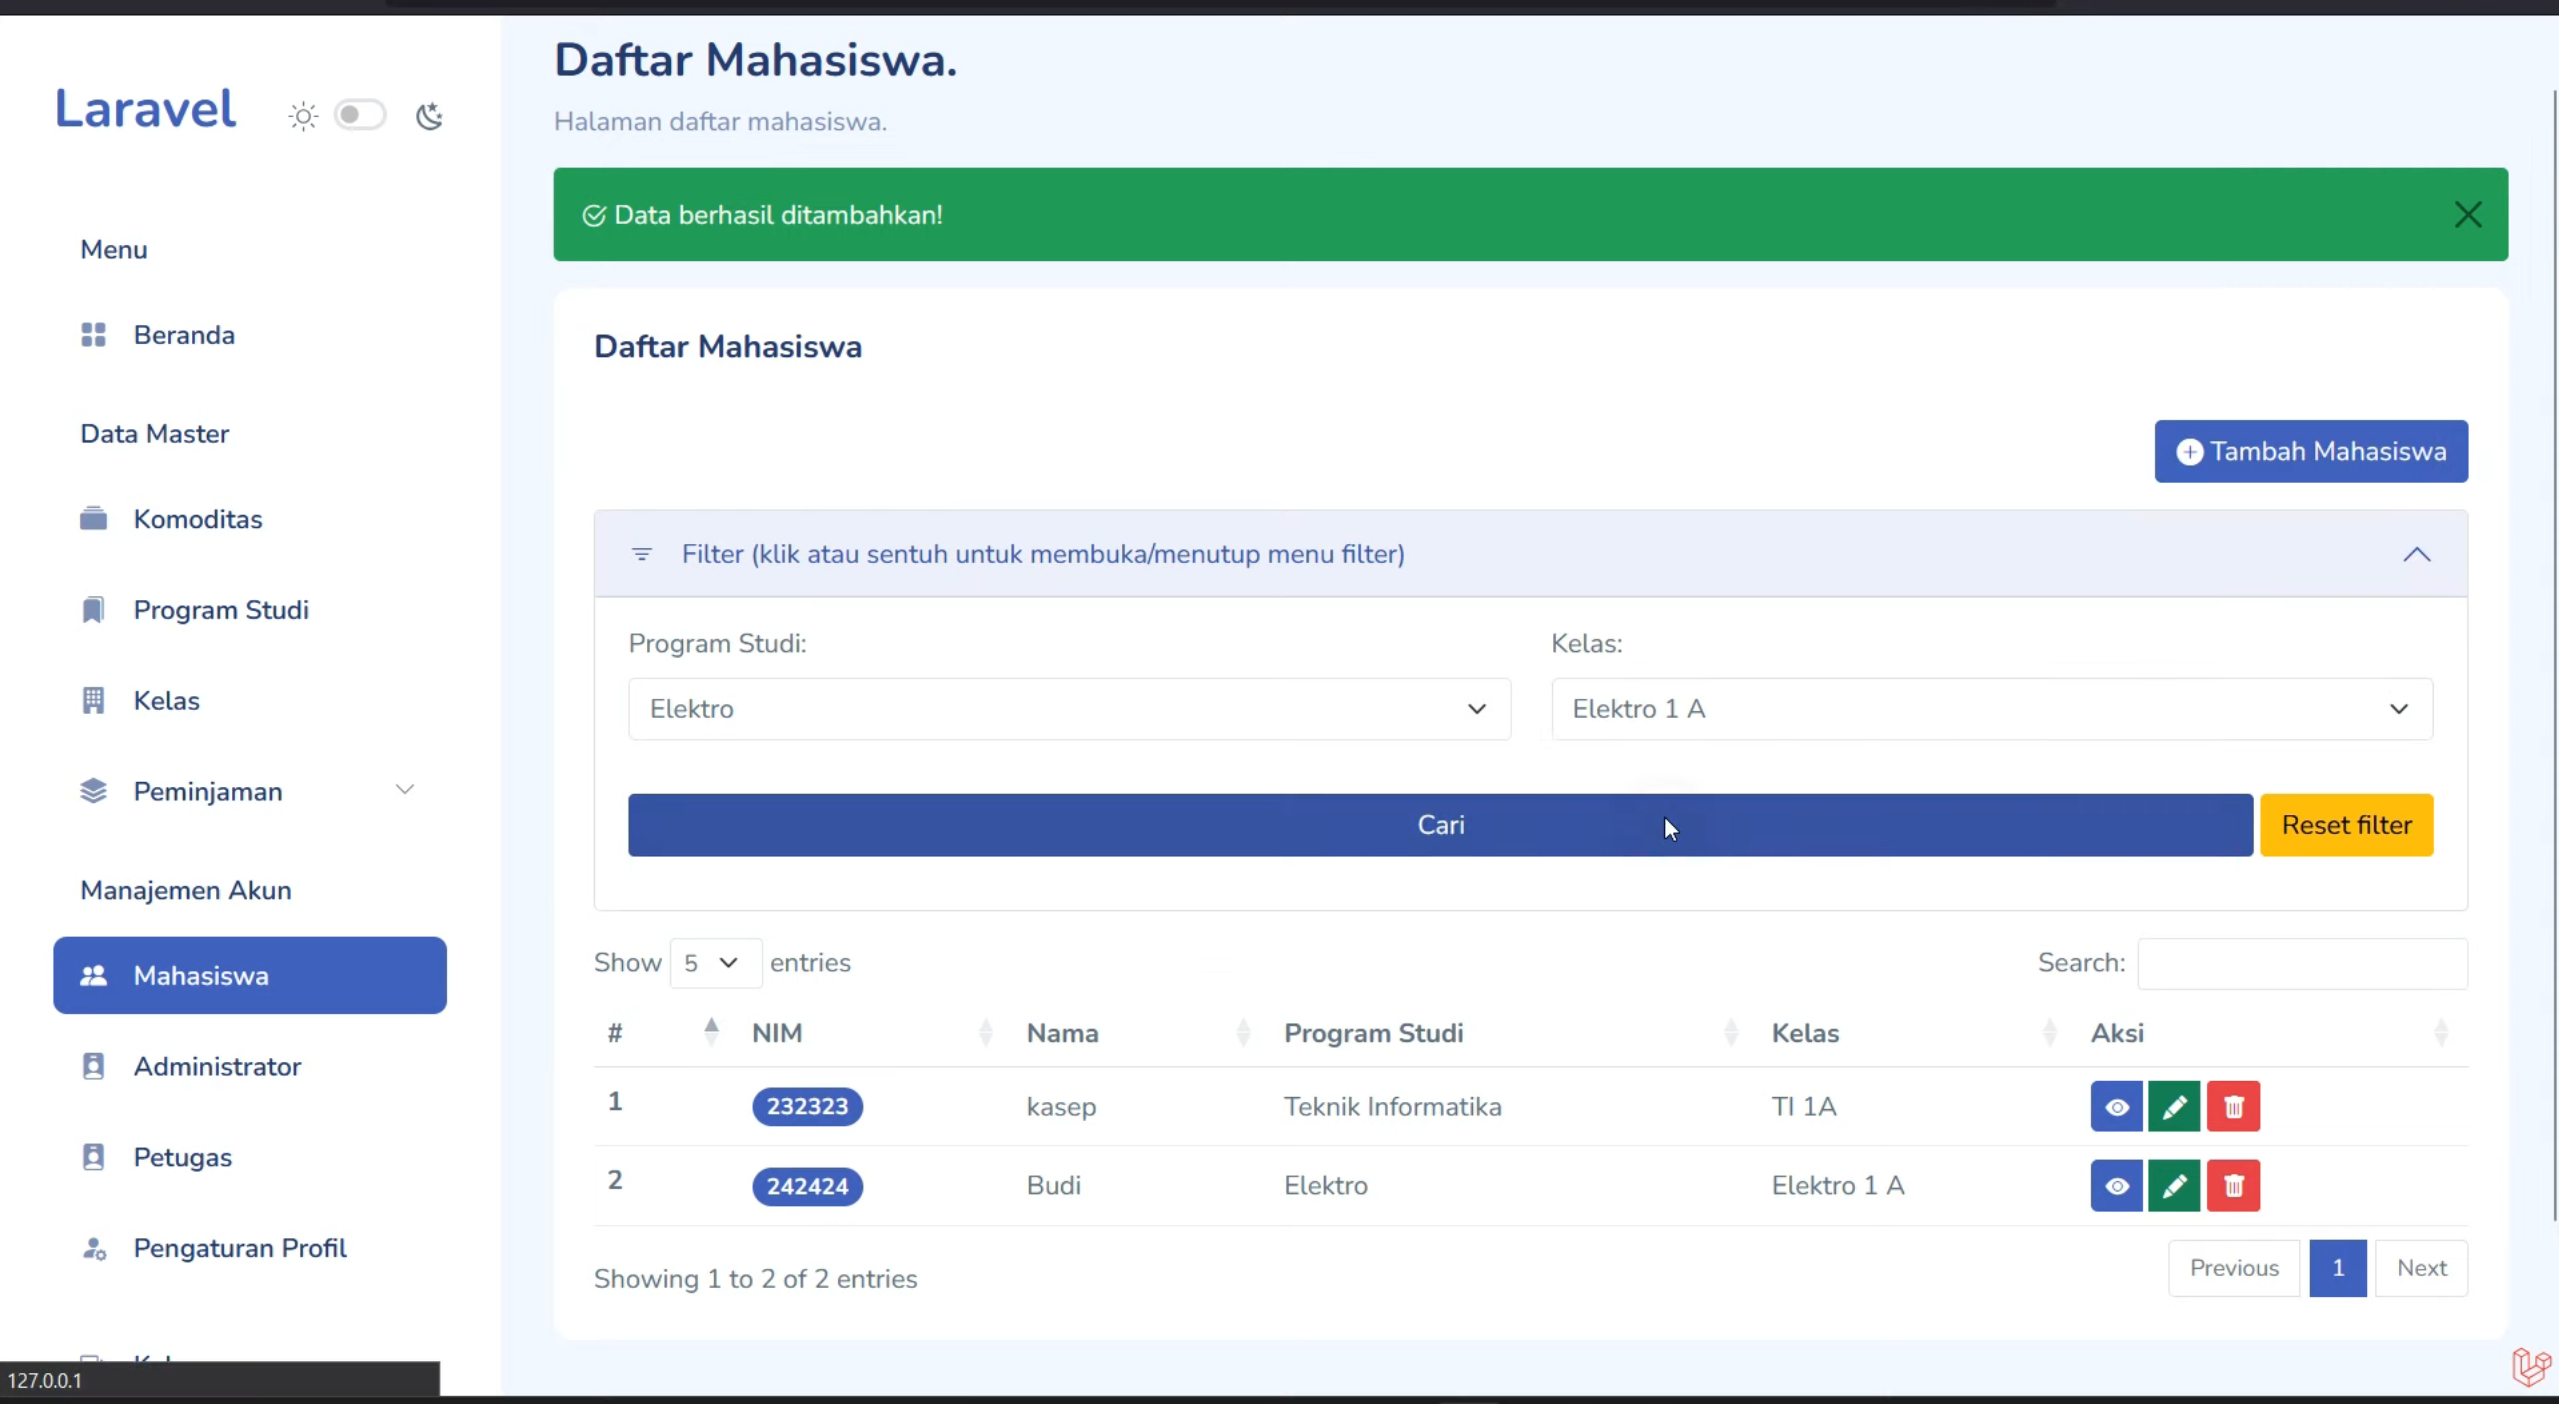Viewport: 2559px width, 1404px height.
Task: Select Mahasiswa in the sidebar
Action: click(250, 975)
